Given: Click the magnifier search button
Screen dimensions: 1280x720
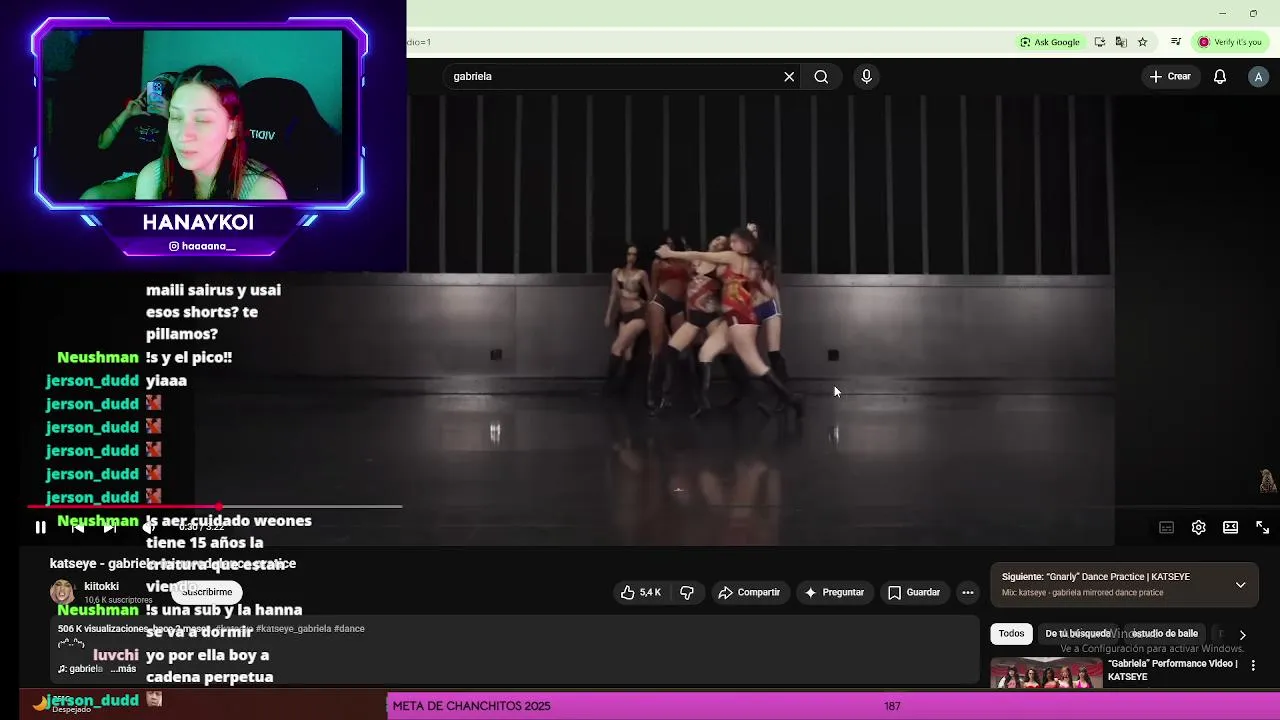Looking at the screenshot, I should [821, 76].
